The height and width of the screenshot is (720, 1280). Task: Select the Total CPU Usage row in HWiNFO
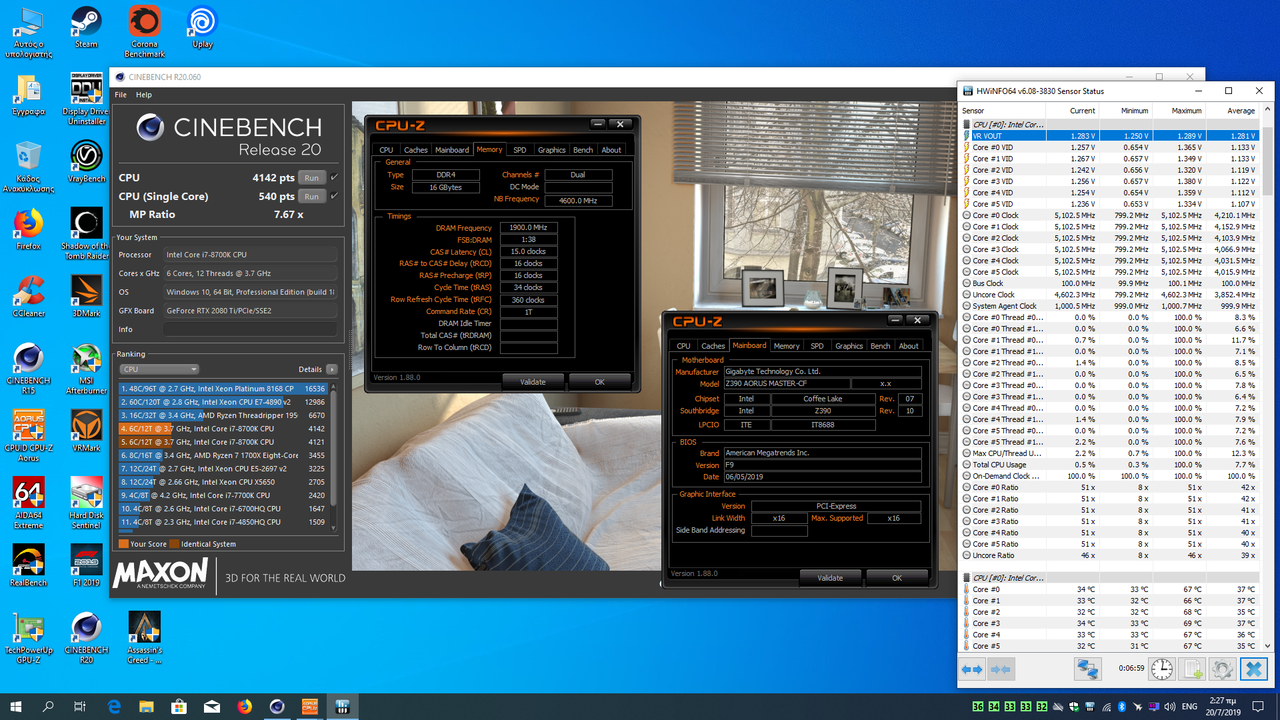tap(1110, 464)
